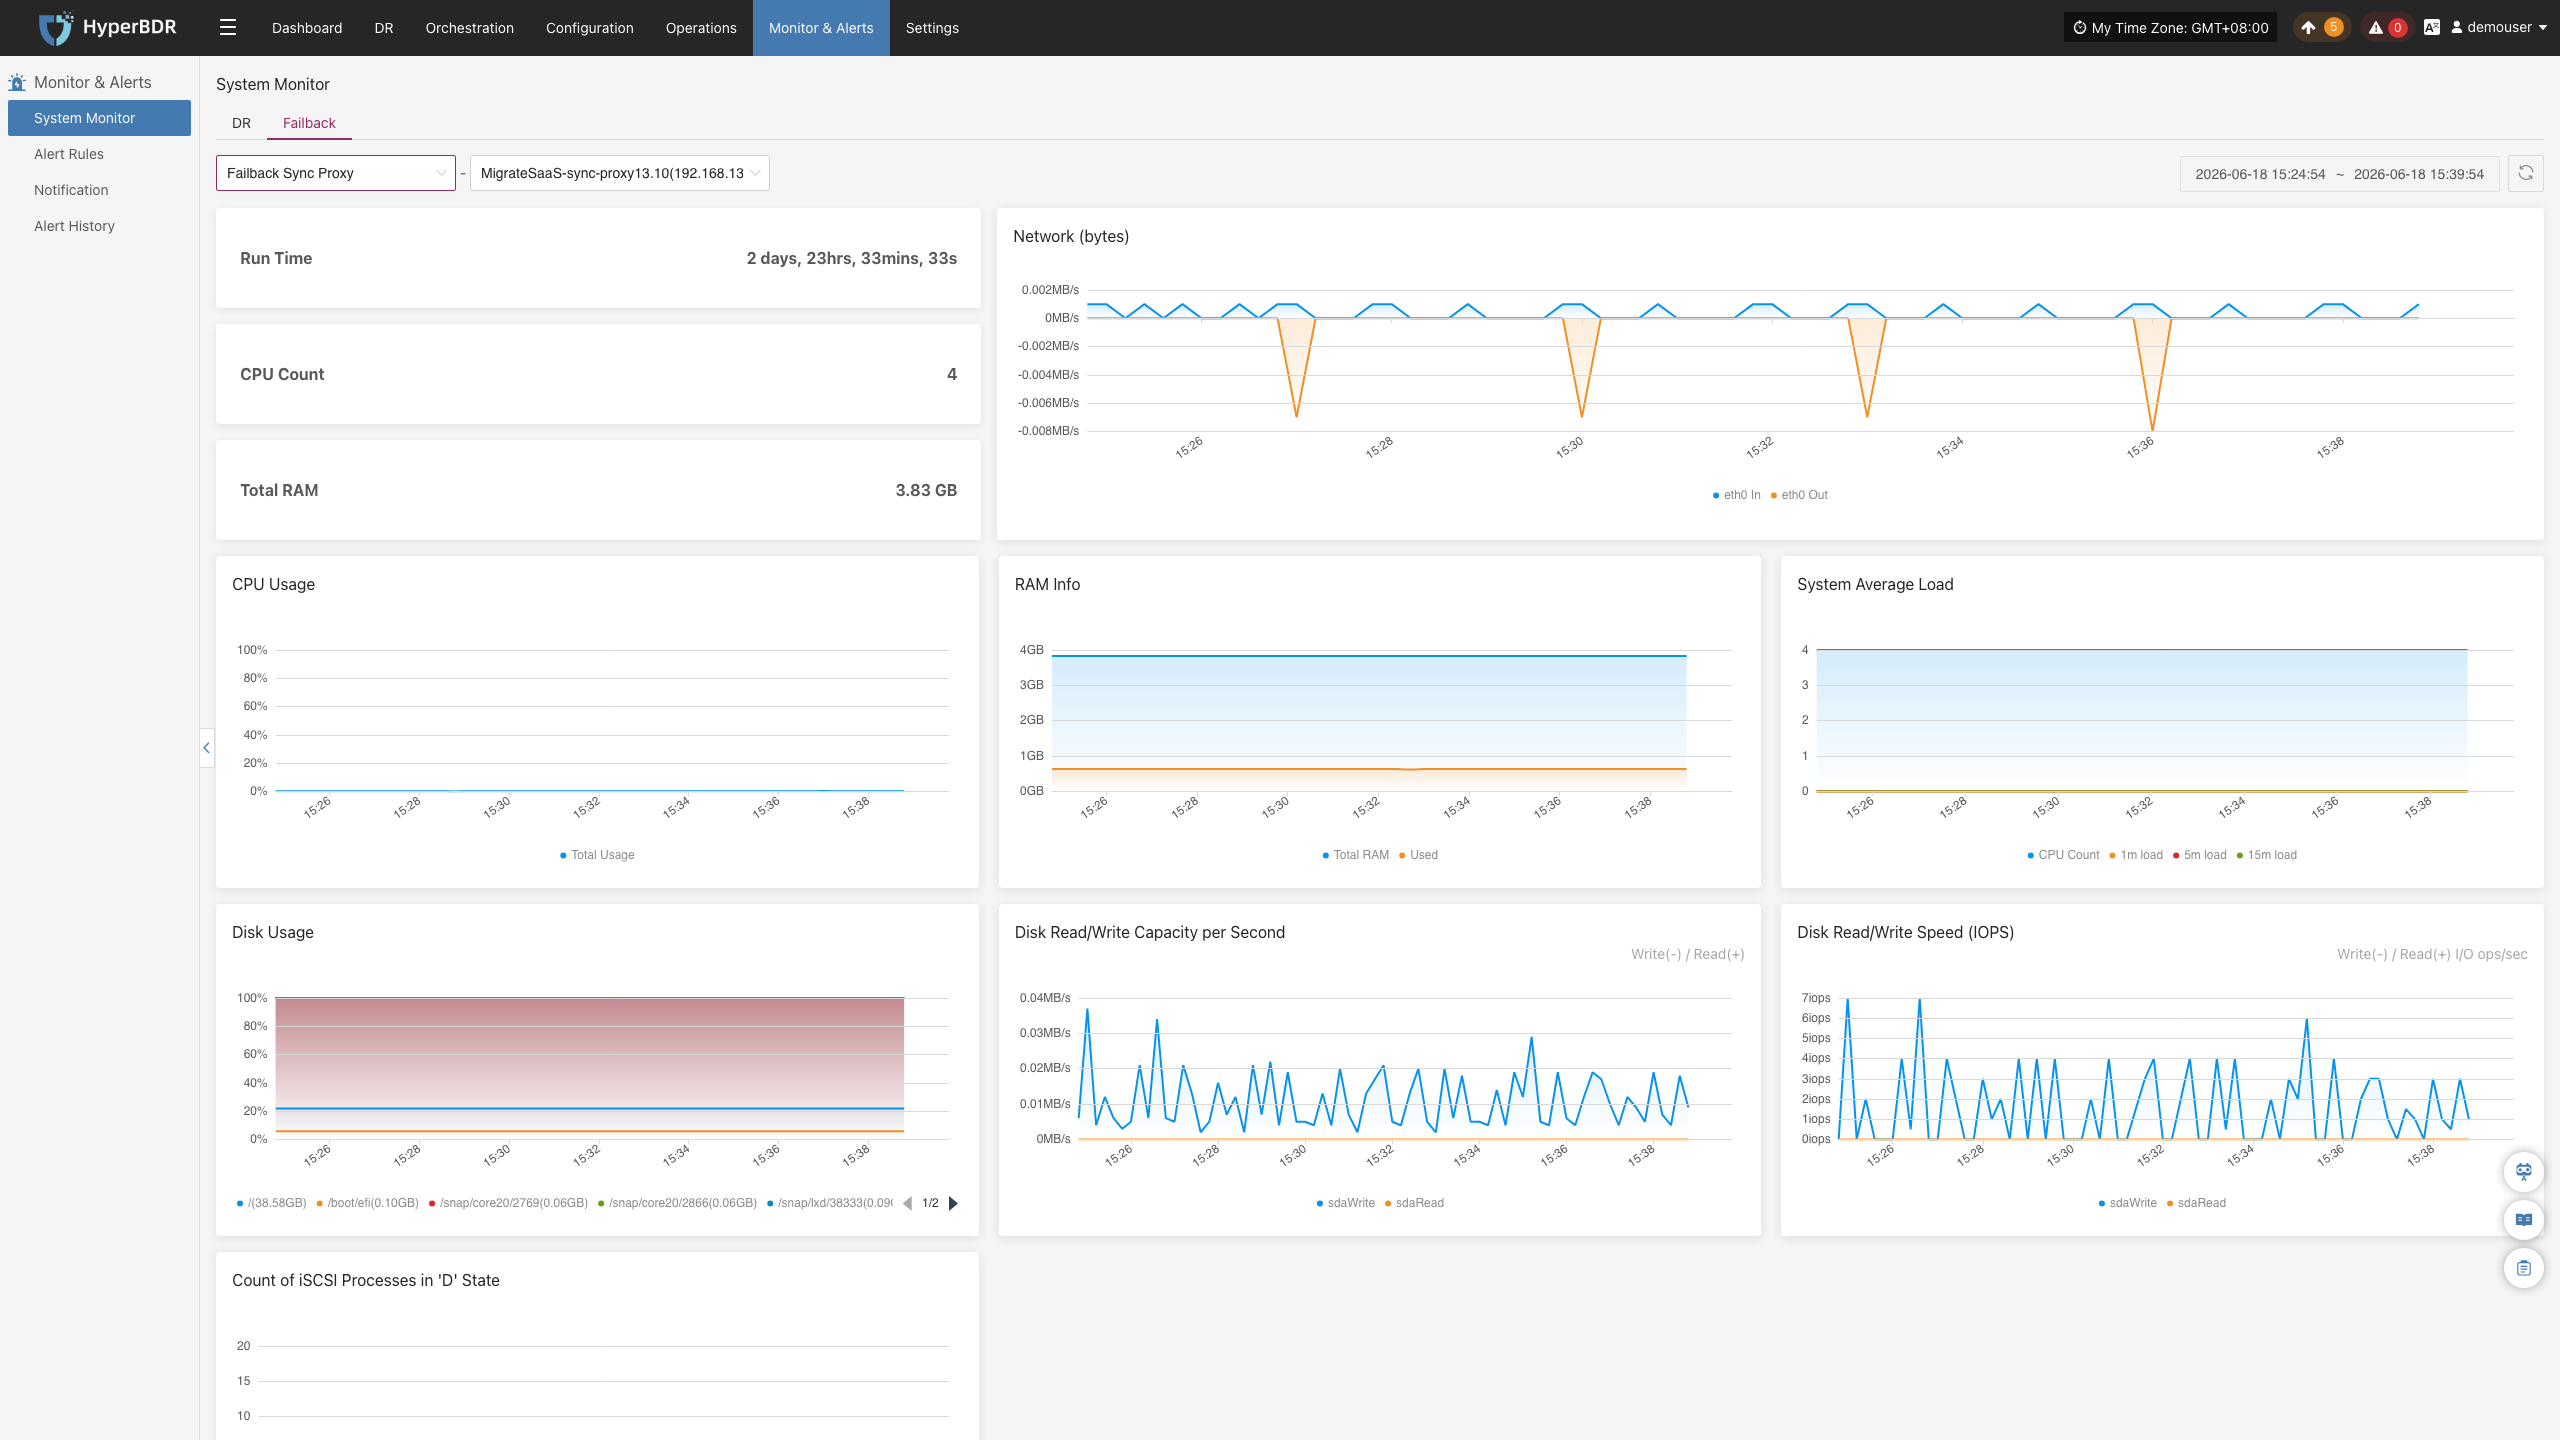
Task: Open the AI assistant robot floating button
Action: click(2524, 1171)
